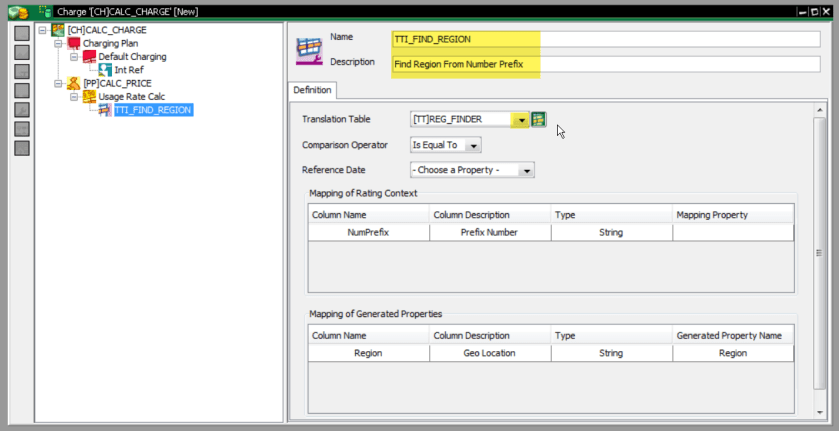Collapse the Usage Rate Calc branch

74,96
